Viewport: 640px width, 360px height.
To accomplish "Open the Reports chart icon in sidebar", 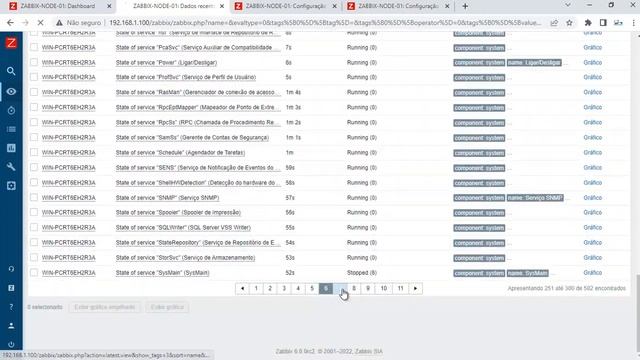I will [11, 148].
